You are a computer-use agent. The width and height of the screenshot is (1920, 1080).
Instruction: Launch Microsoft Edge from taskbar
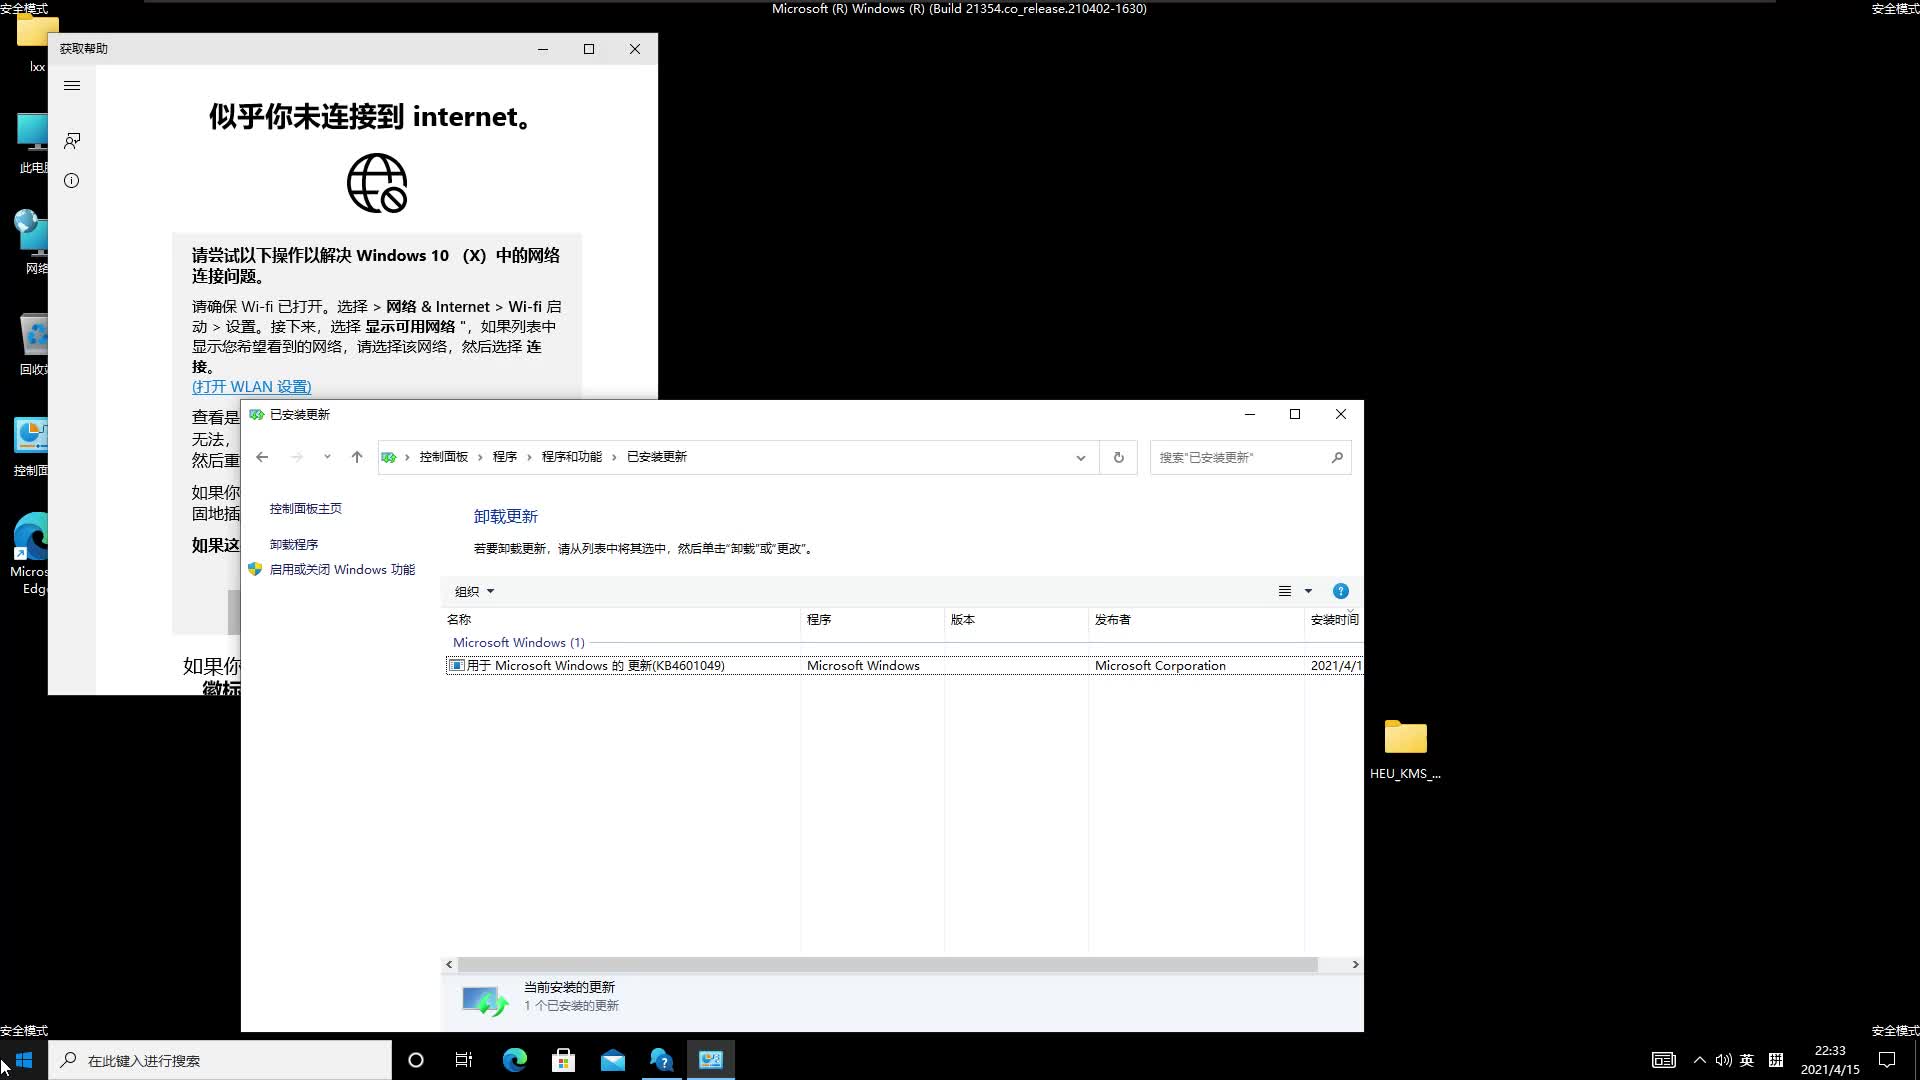point(514,1060)
